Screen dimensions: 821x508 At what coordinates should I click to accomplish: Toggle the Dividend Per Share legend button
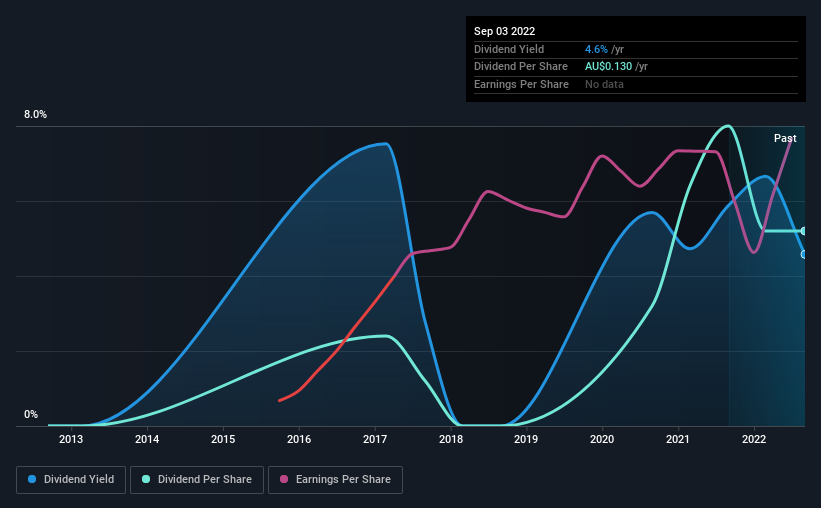pos(197,480)
